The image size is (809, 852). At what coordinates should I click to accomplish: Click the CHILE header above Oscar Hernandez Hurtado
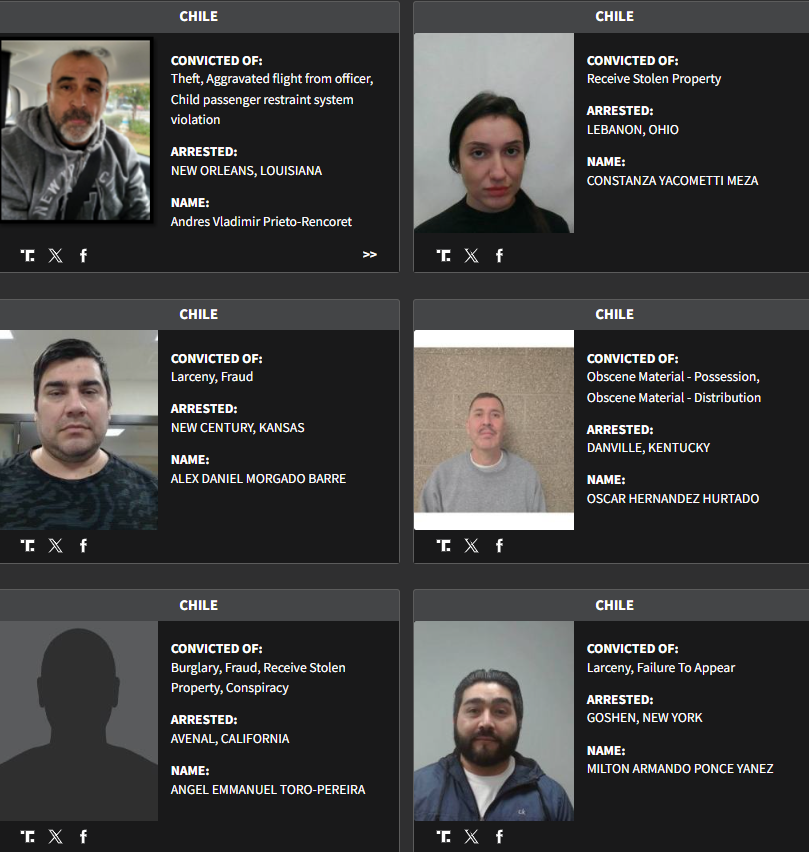tap(614, 314)
